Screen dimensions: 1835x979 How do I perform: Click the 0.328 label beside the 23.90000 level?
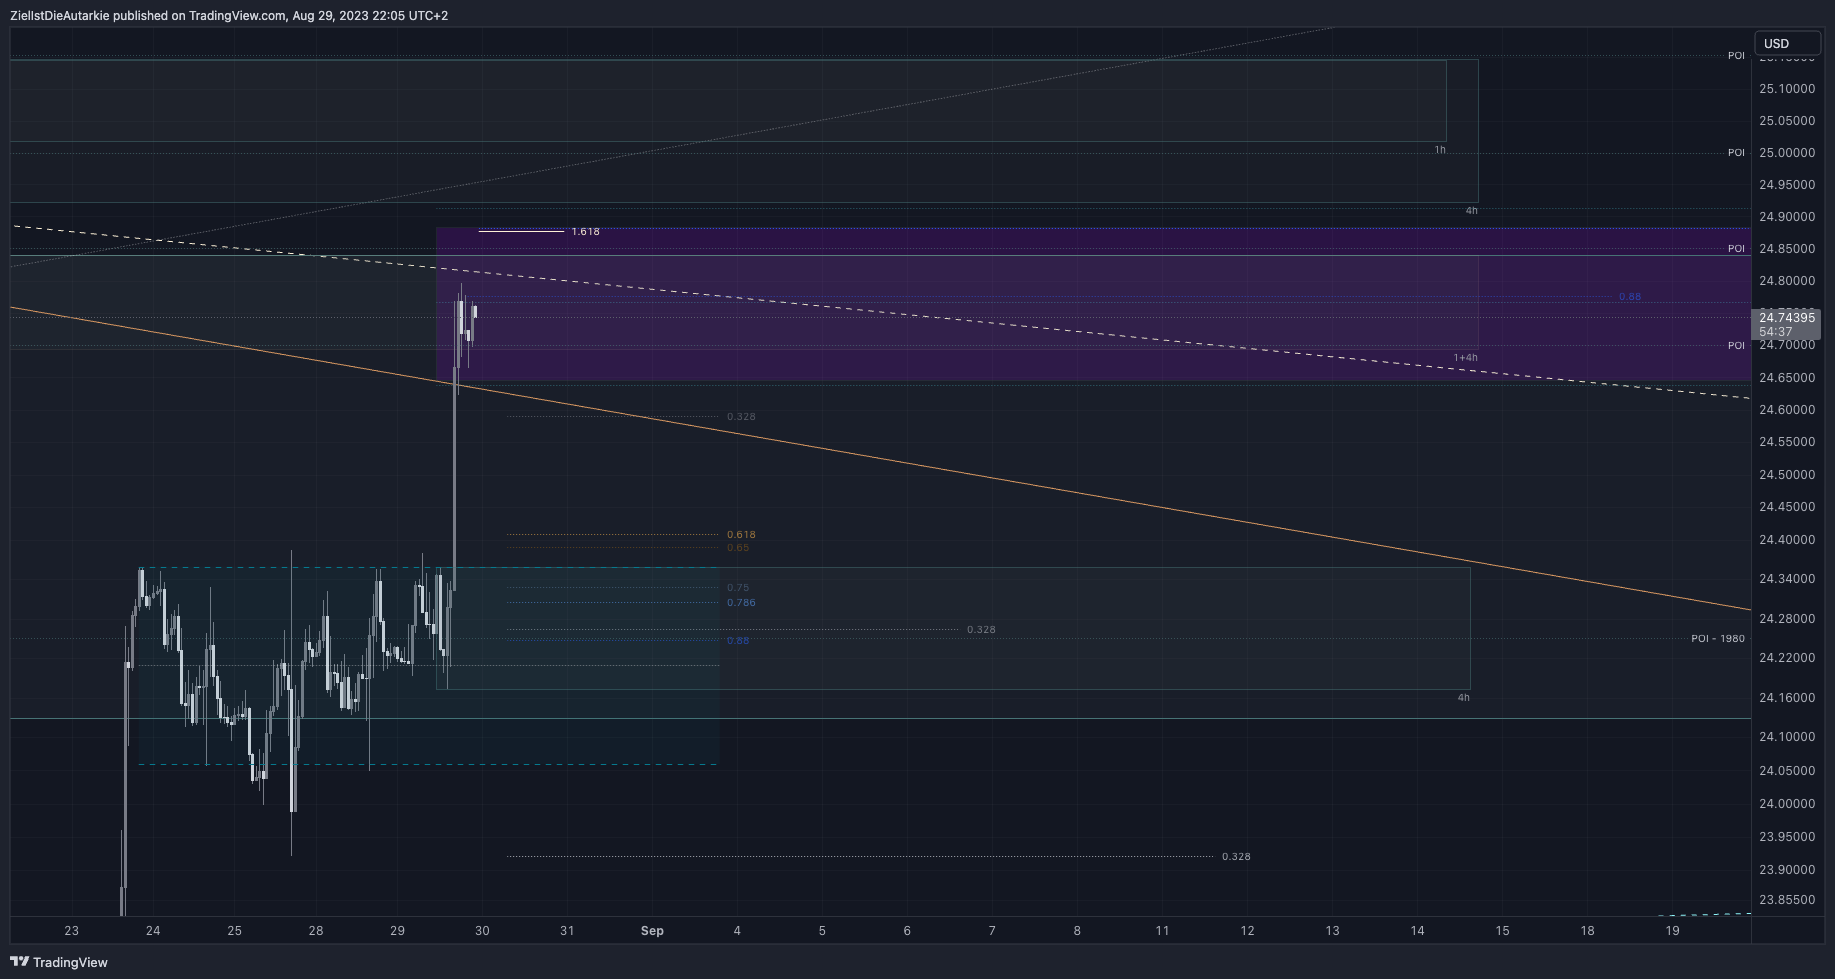(x=1236, y=857)
